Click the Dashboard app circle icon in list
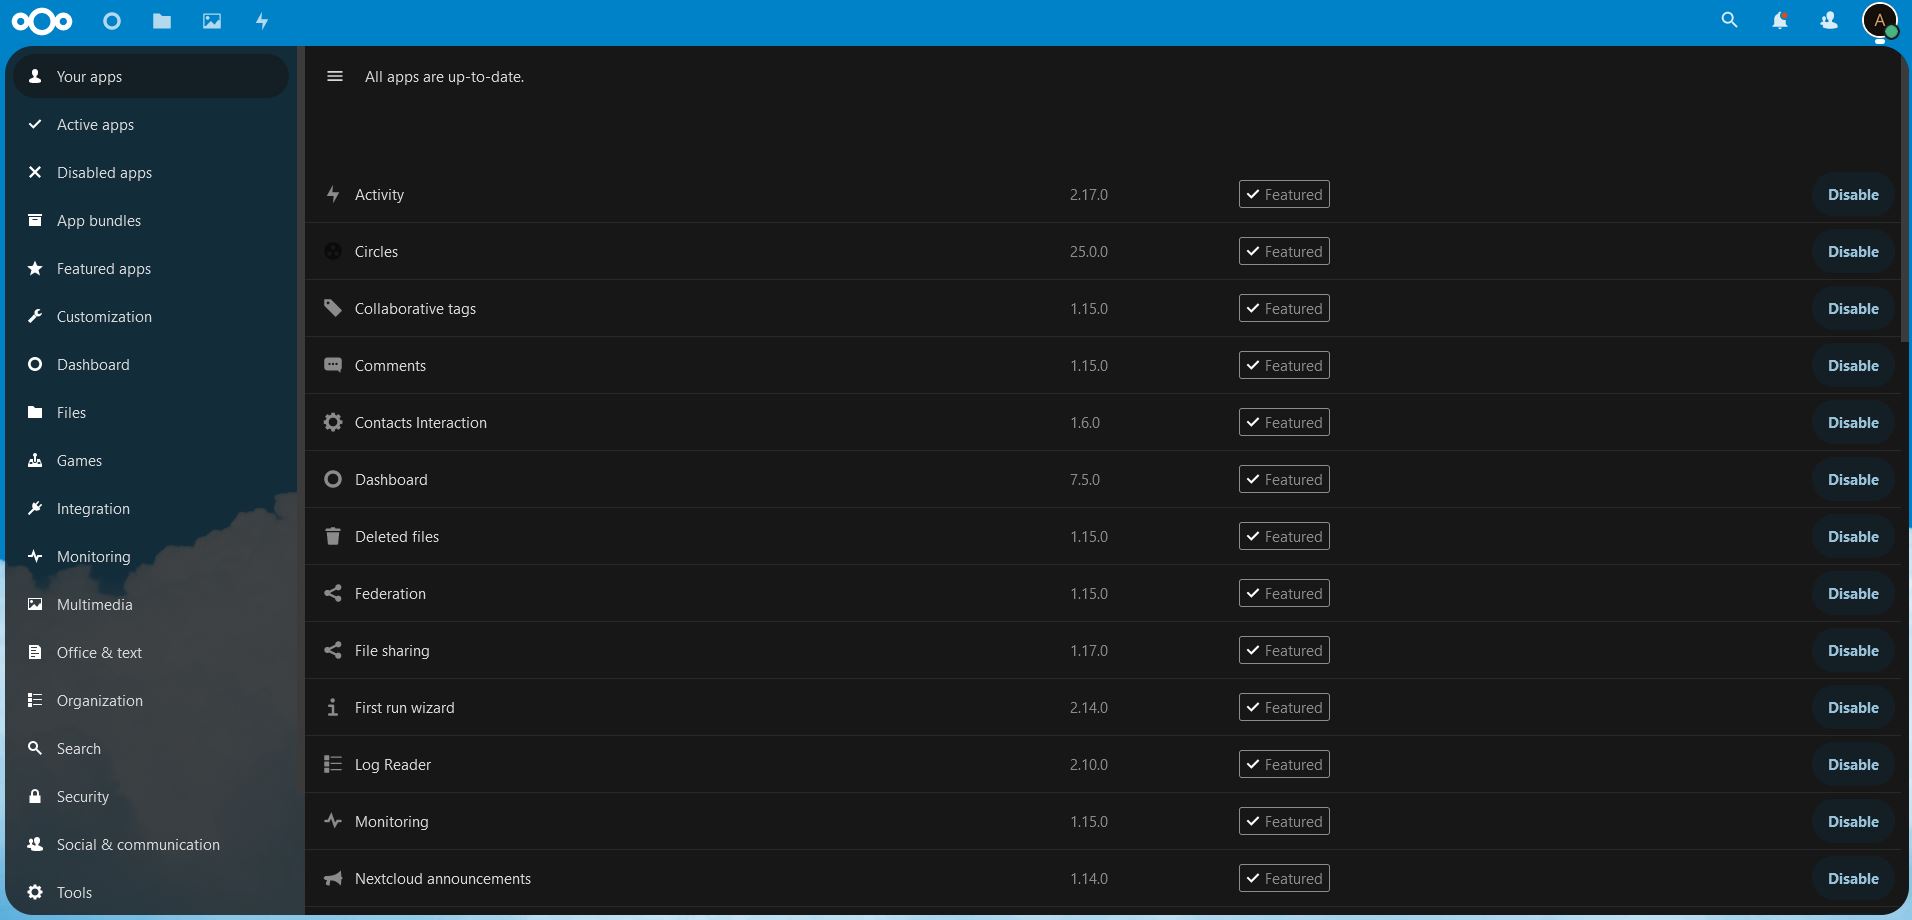The image size is (1912, 920). pyautogui.click(x=333, y=479)
